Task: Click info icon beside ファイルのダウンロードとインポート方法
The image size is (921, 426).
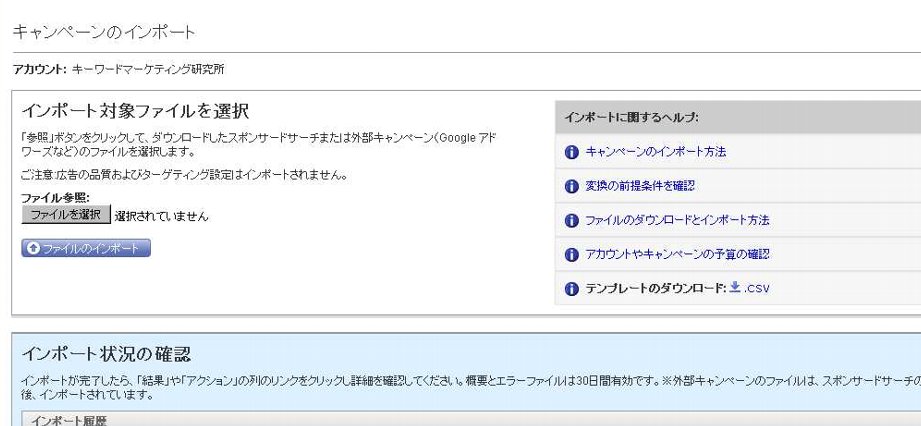Action: (x=572, y=220)
